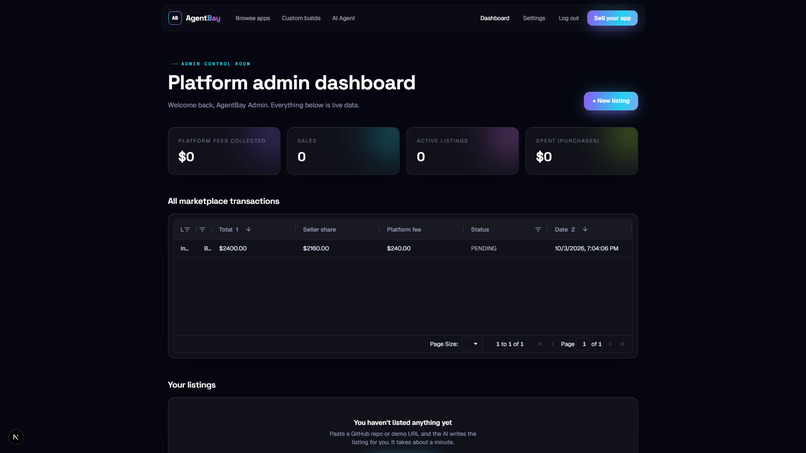806x453 pixels.
Task: Sort by the Seller share column header
Action: click(x=319, y=229)
